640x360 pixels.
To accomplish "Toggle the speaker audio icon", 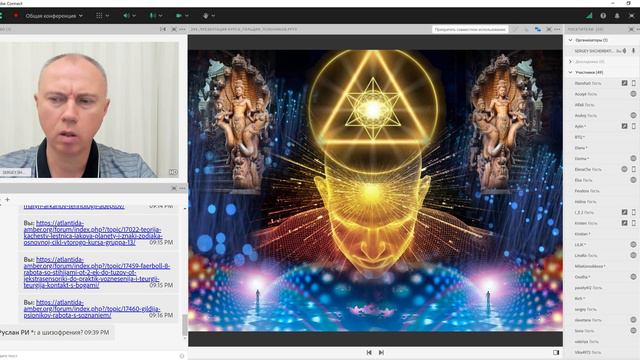I will click(126, 16).
